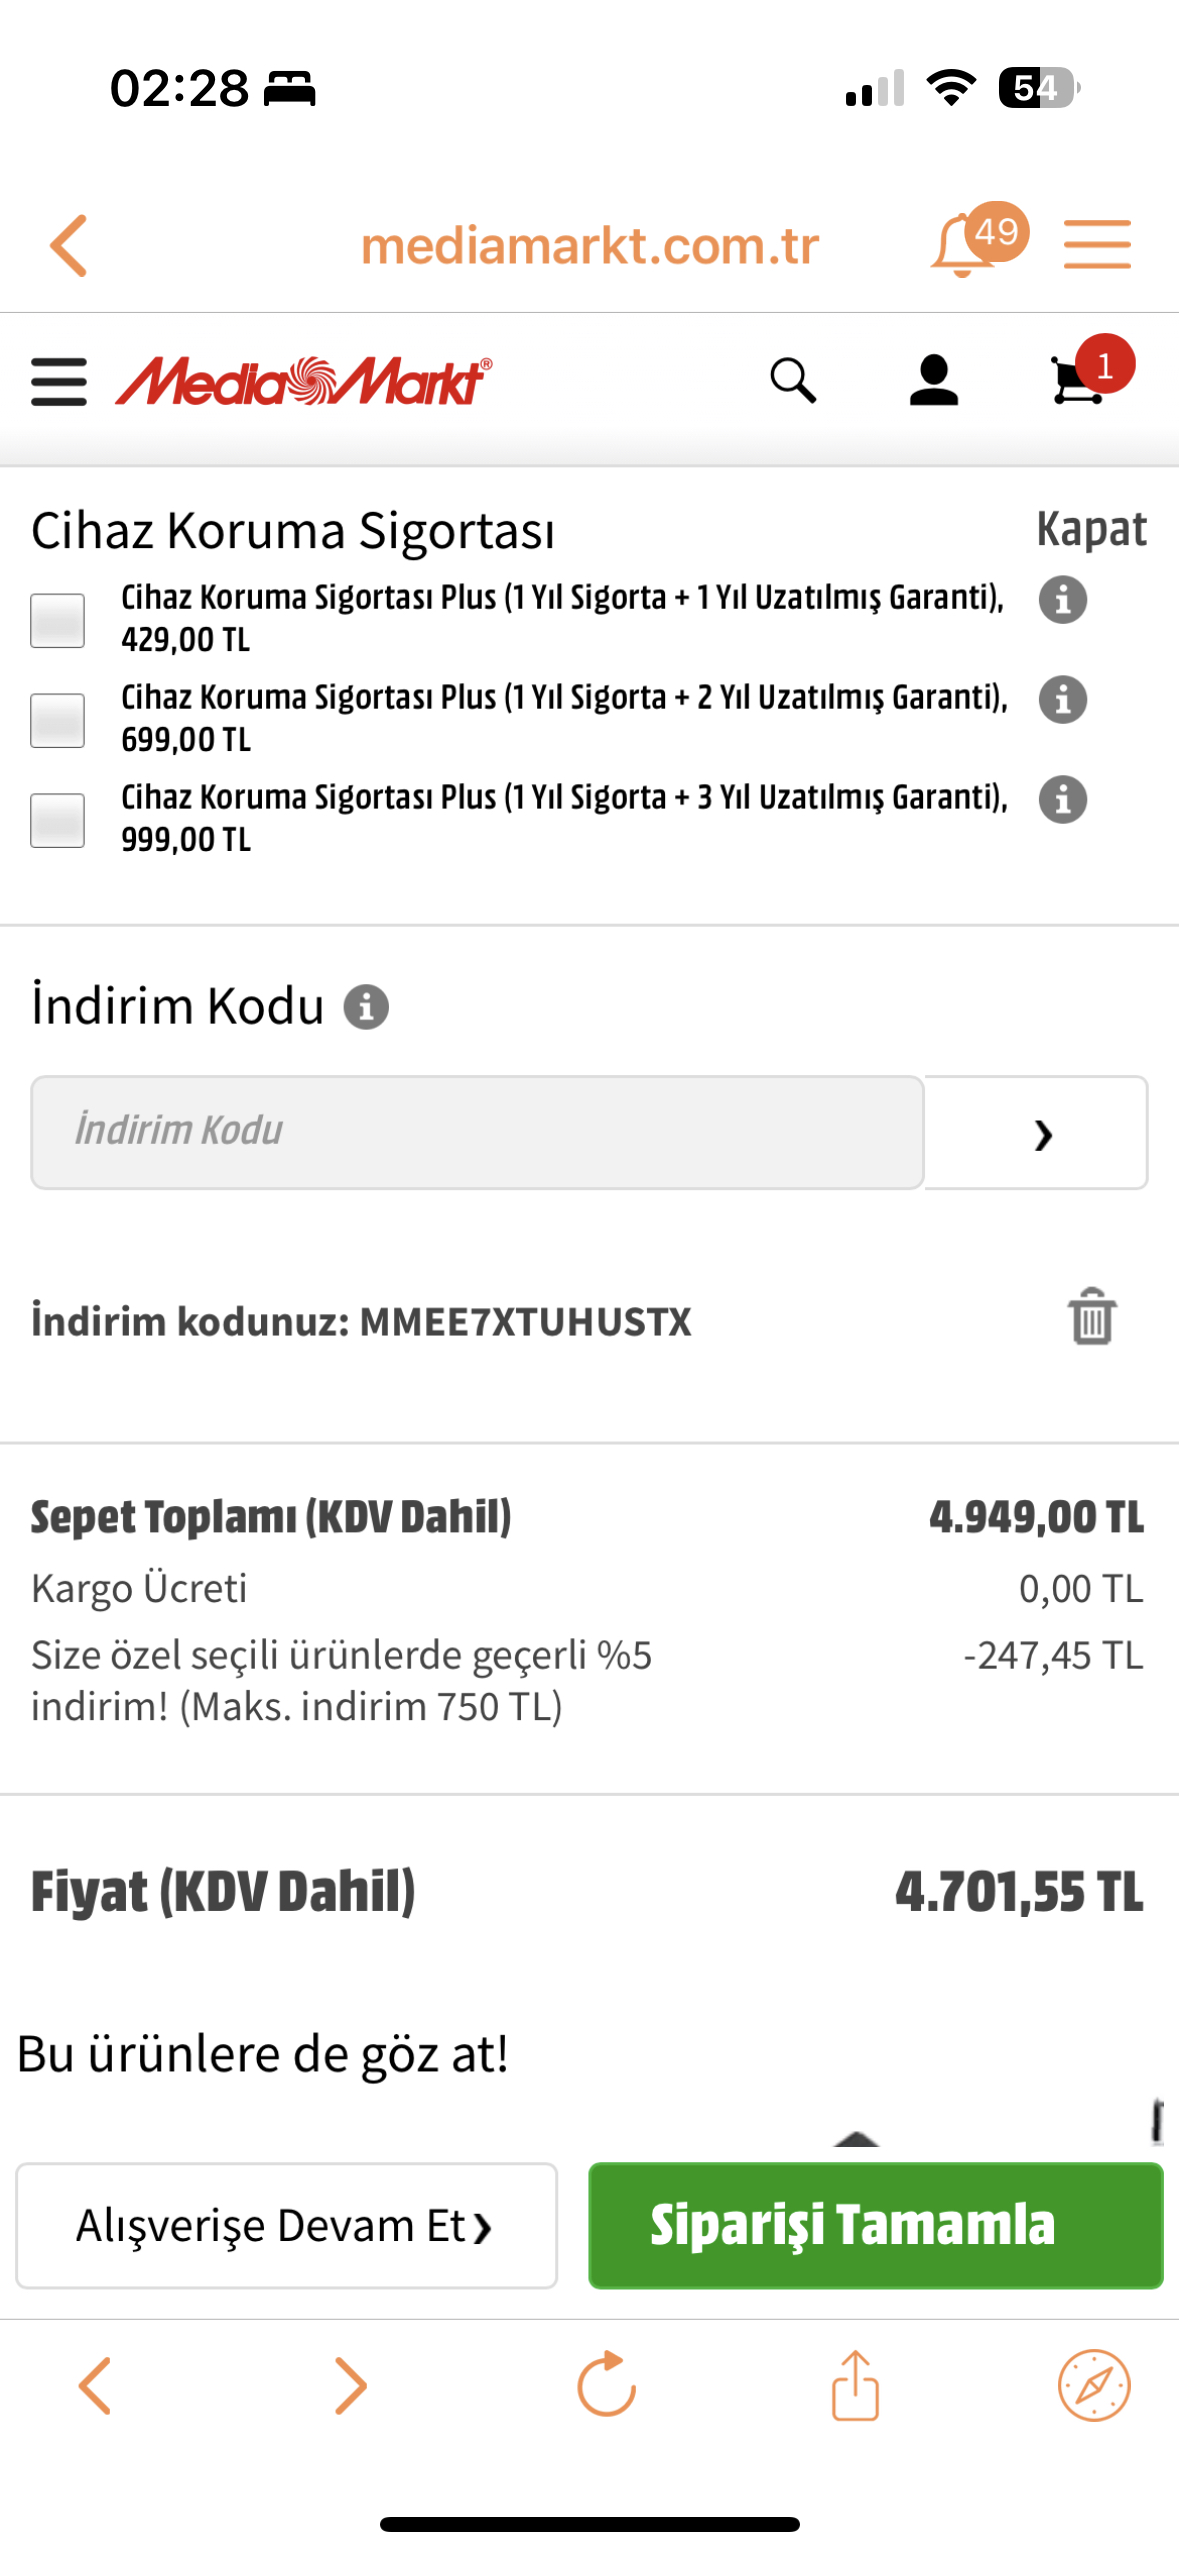This screenshot has width=1179, height=2556.
Task: Collapse insurance section with Kapat
Action: pyautogui.click(x=1090, y=530)
